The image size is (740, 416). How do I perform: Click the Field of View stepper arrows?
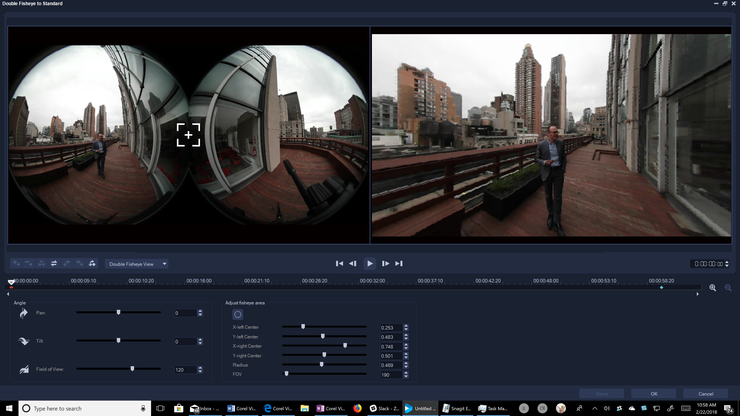coord(200,370)
